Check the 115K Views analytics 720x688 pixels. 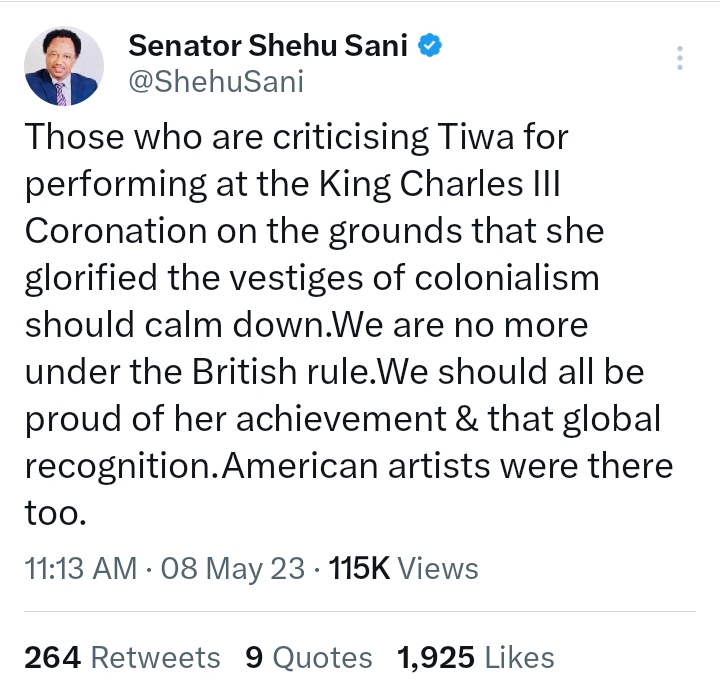point(404,568)
